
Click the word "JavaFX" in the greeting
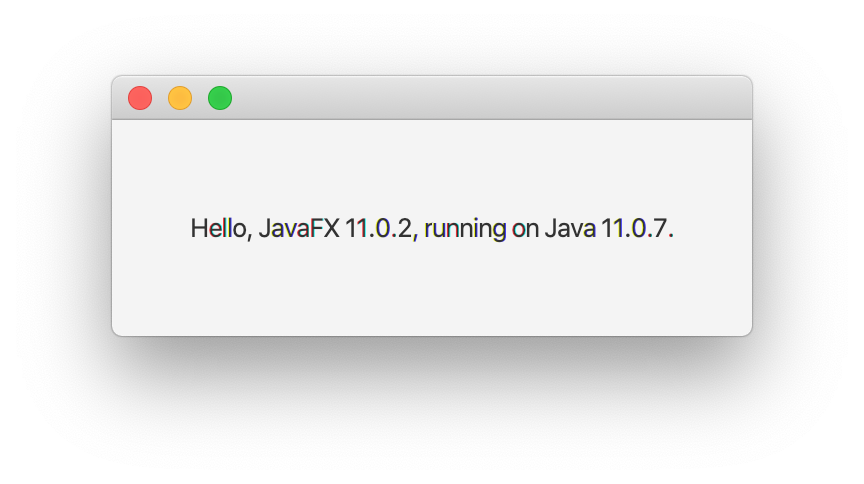pyautogui.click(x=299, y=229)
